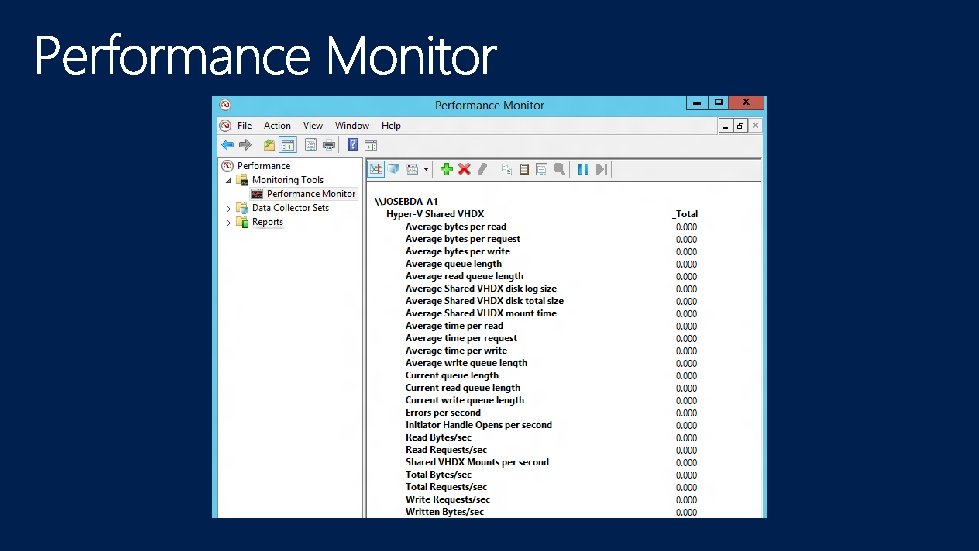
Task: Select Average time per read counter
Action: click(x=454, y=326)
